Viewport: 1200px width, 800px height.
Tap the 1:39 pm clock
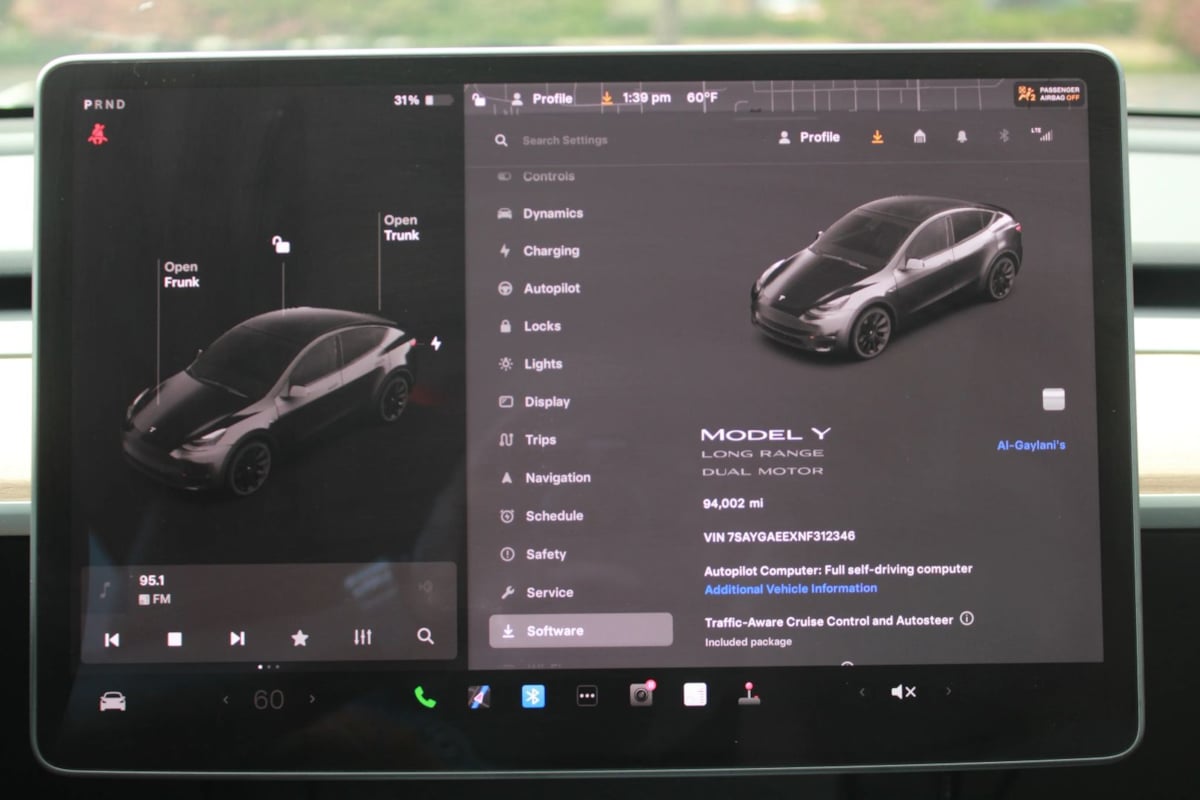tap(646, 98)
